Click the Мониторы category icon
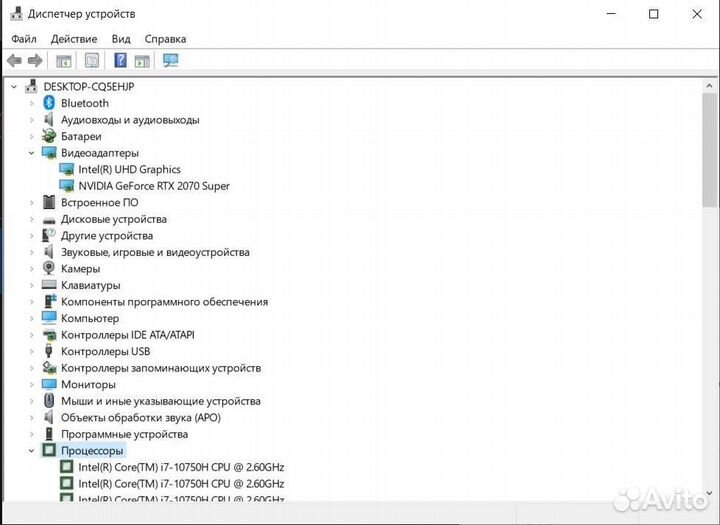 click(49, 384)
